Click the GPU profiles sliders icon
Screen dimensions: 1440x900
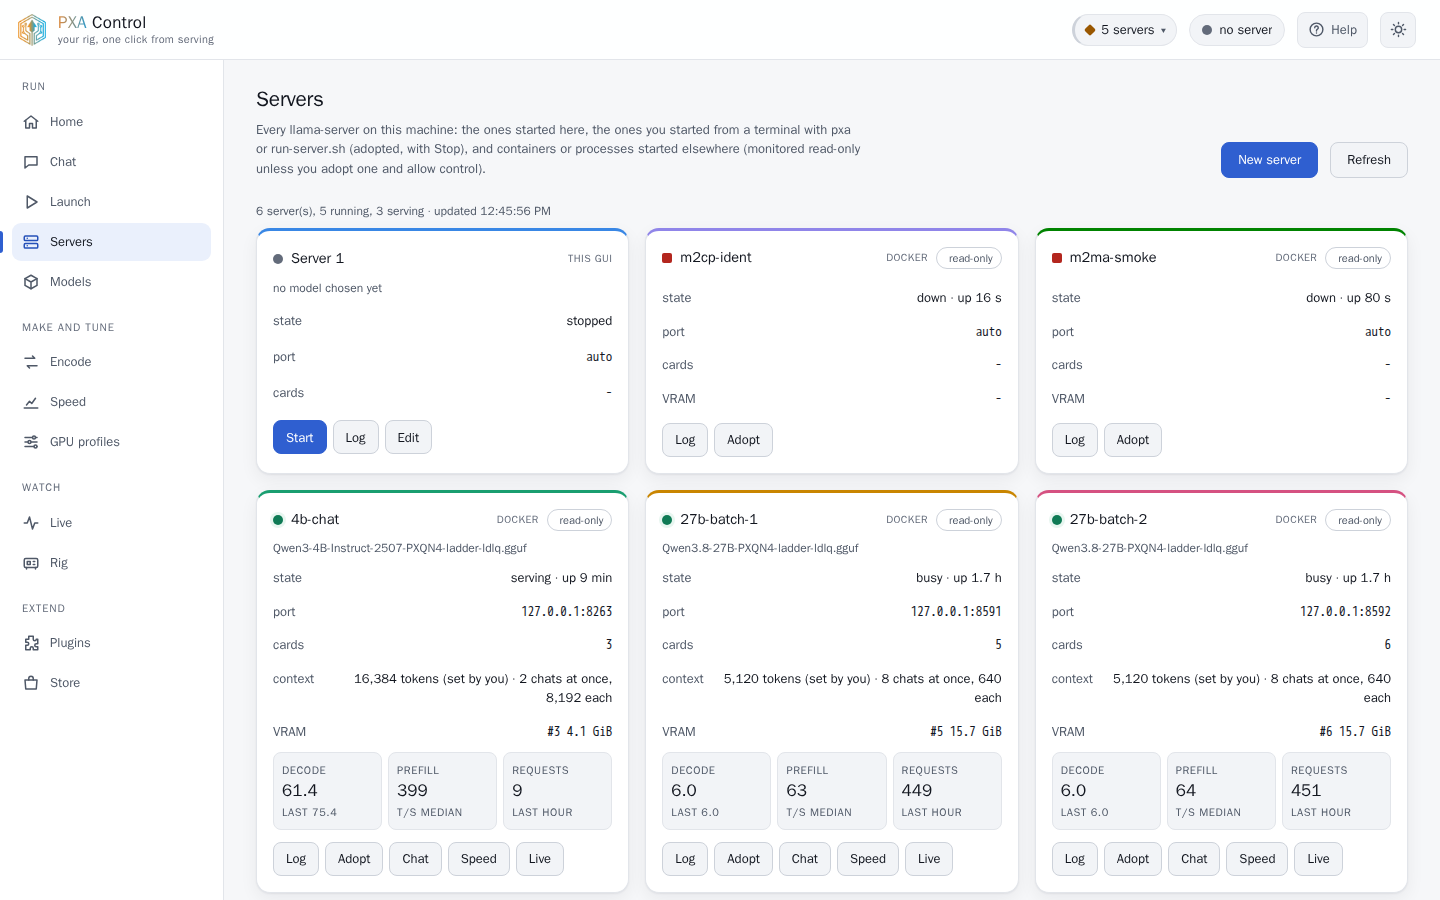[31, 442]
